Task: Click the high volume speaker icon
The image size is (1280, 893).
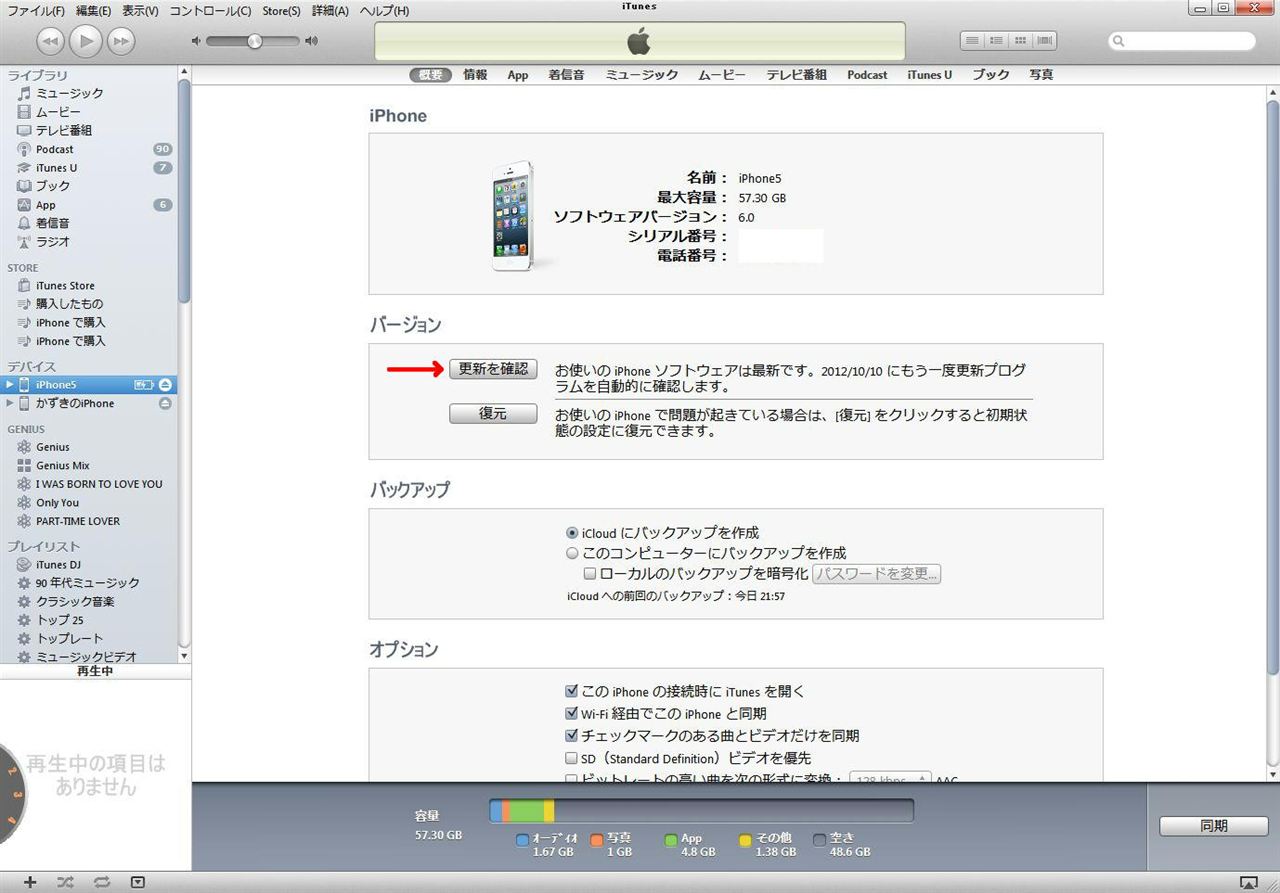Action: coord(311,41)
